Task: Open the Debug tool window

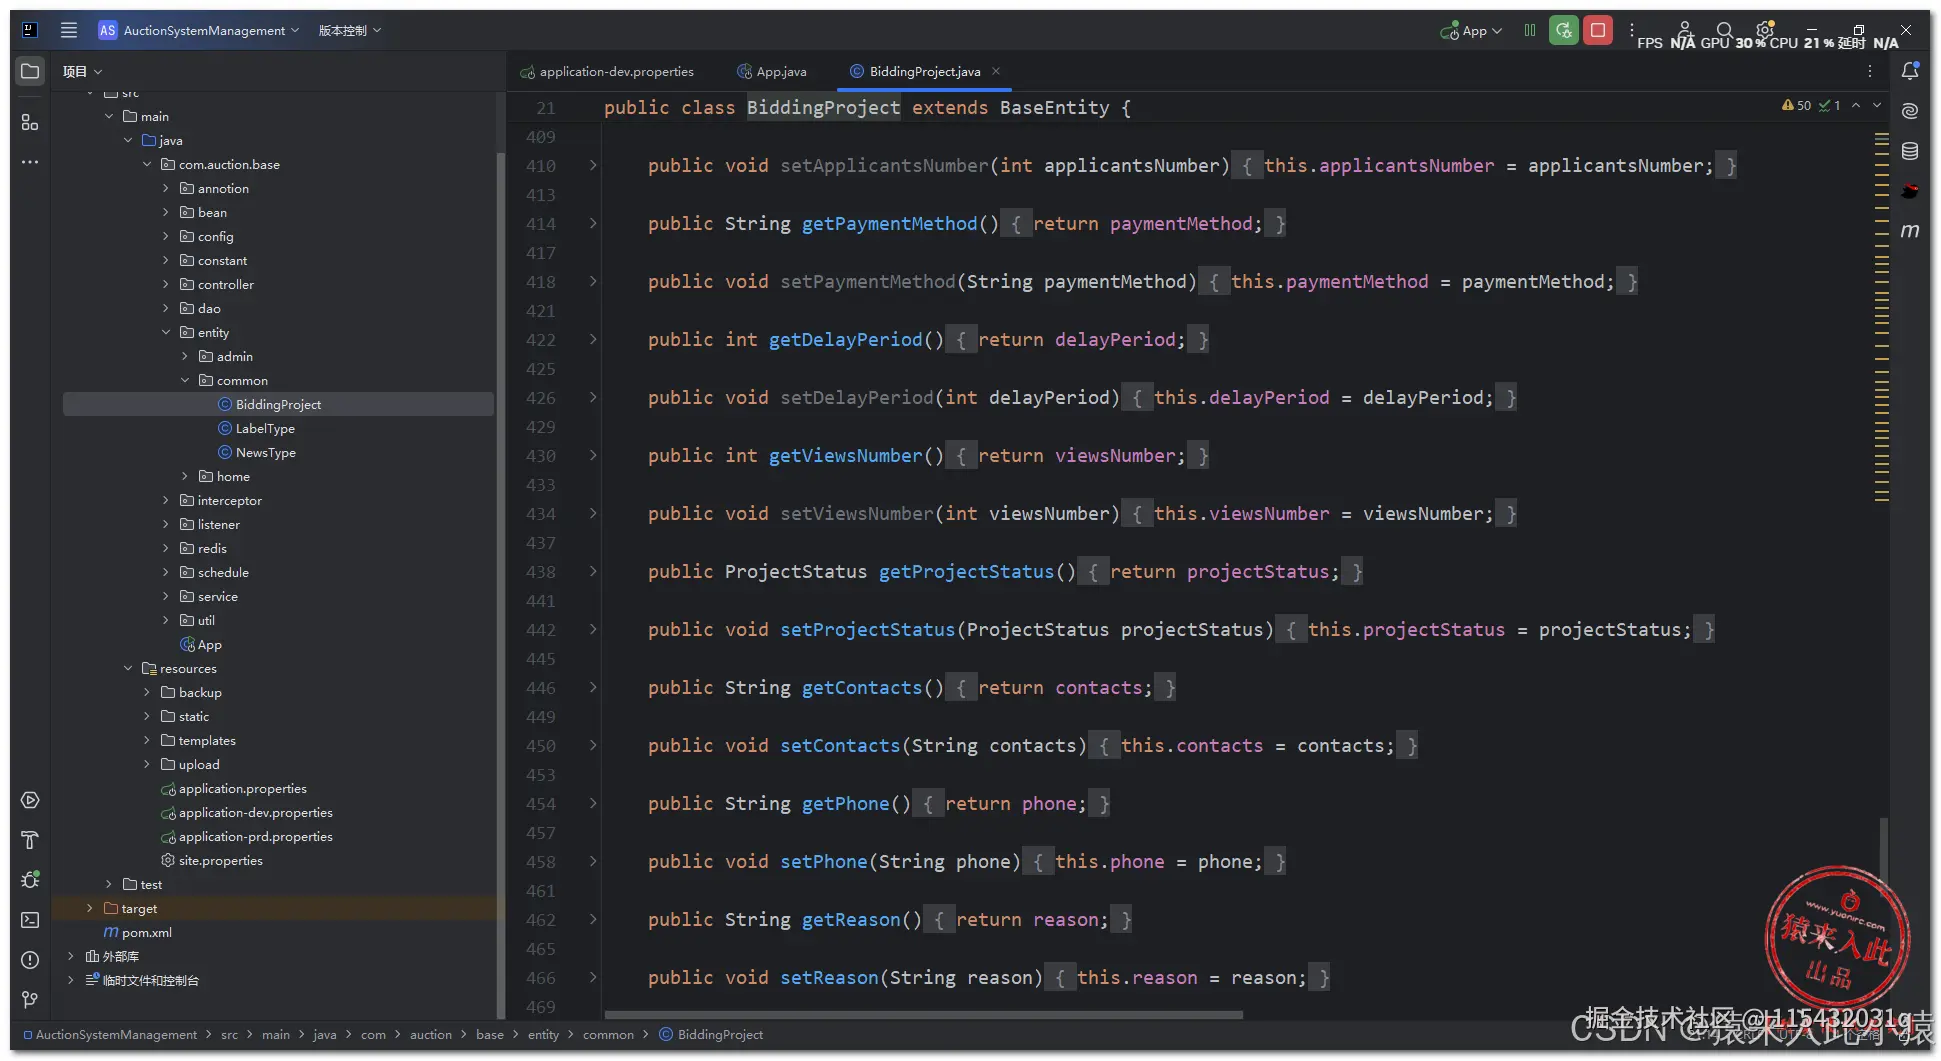Action: click(x=30, y=880)
